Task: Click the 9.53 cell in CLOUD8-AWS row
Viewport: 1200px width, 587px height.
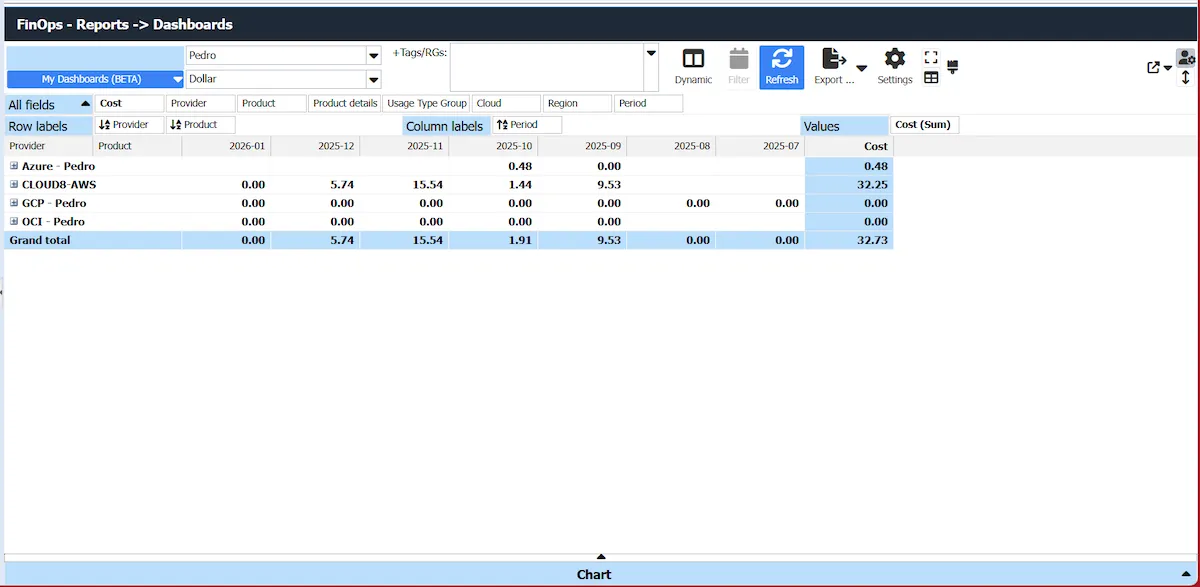Action: coord(582,185)
